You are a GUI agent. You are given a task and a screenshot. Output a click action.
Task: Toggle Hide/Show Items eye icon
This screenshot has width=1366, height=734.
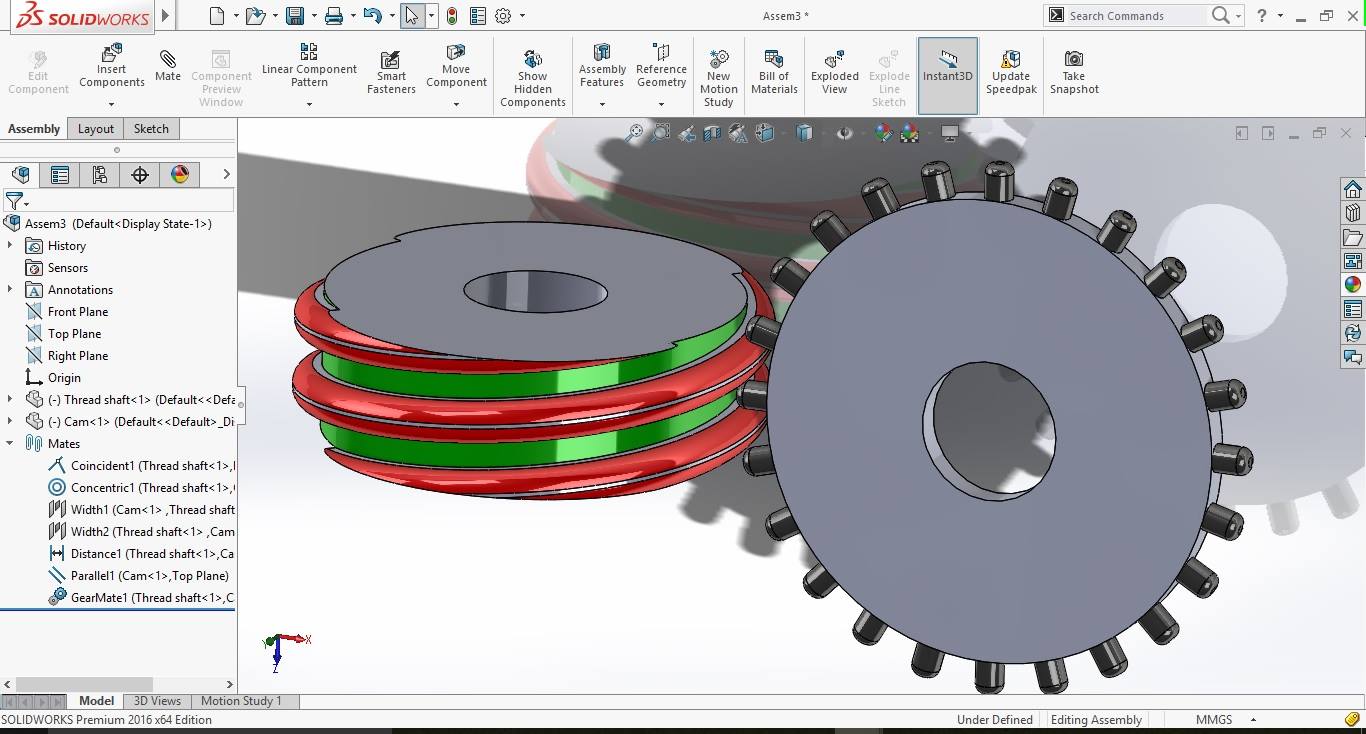point(845,133)
